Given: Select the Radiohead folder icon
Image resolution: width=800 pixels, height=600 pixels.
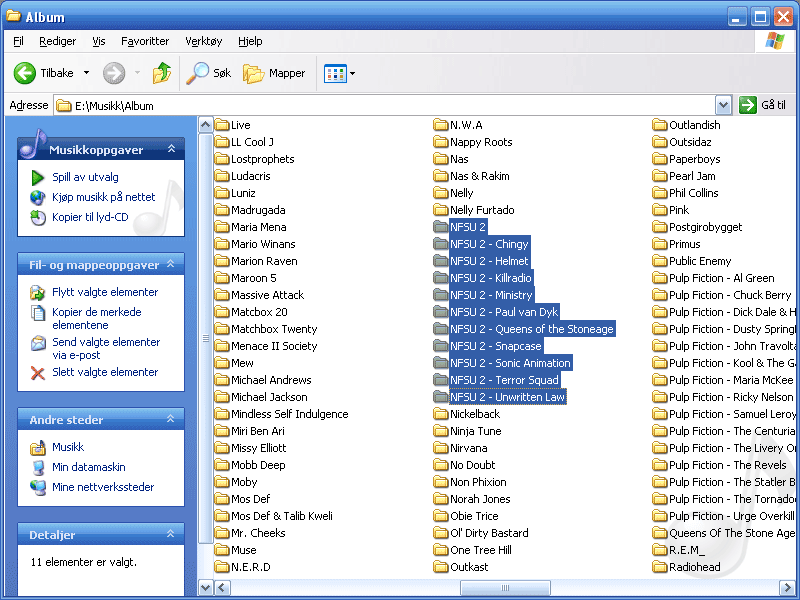Looking at the screenshot, I should coord(660,567).
